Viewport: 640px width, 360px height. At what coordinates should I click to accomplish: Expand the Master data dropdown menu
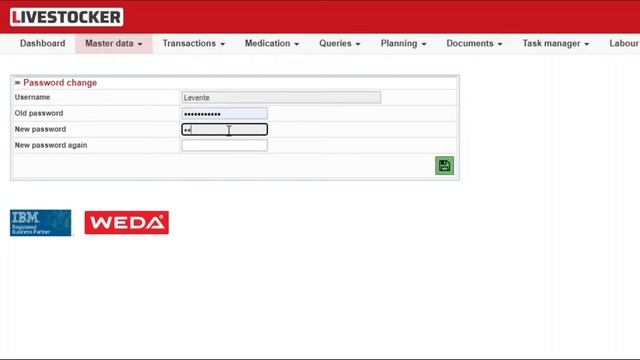(113, 43)
